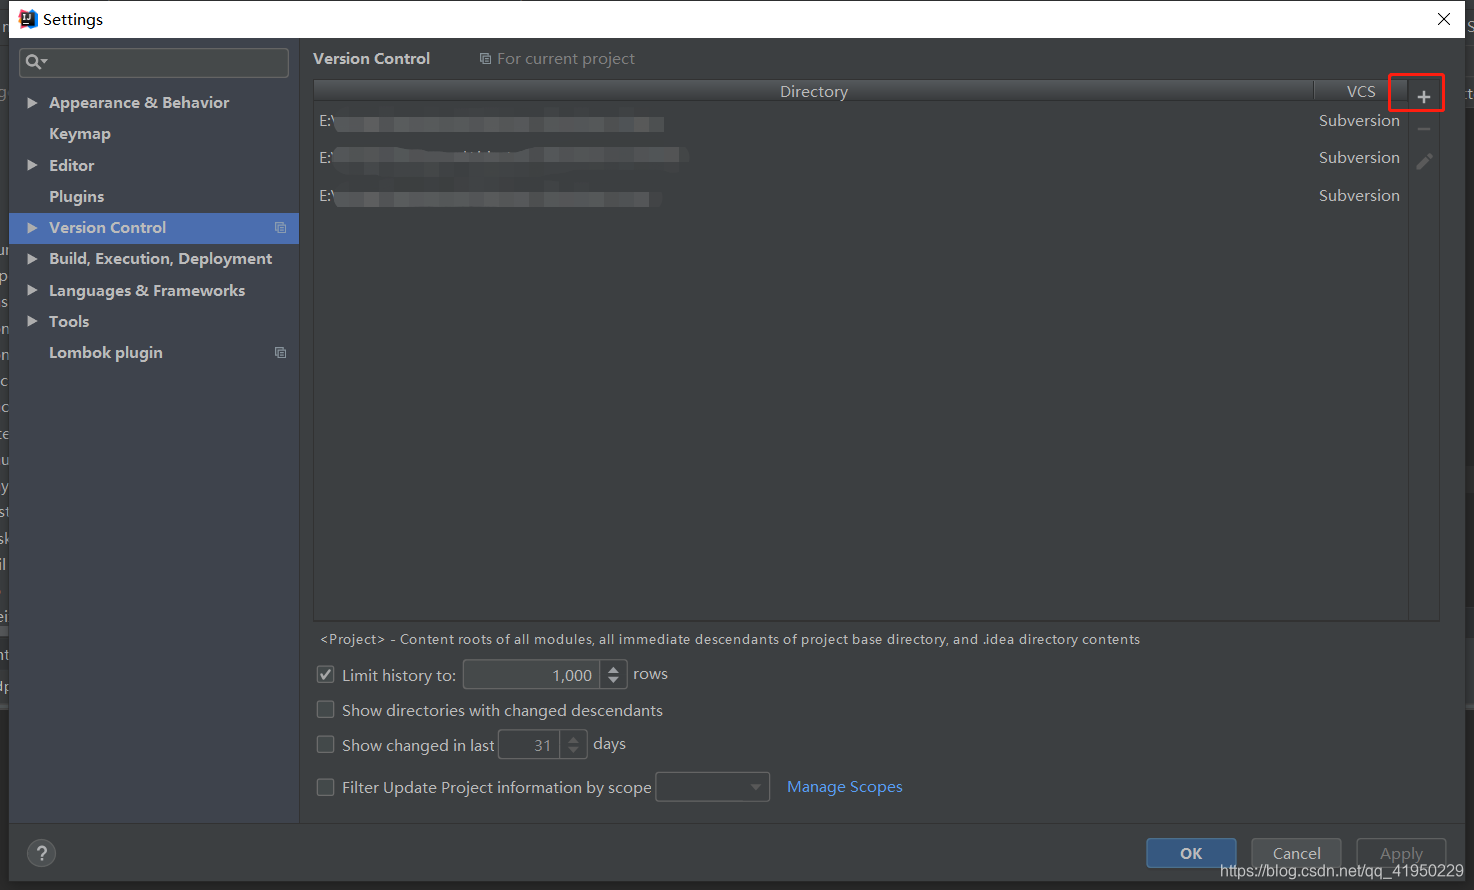The image size is (1474, 890).
Task: Enable Filter Update Project information by scope
Action: point(325,787)
